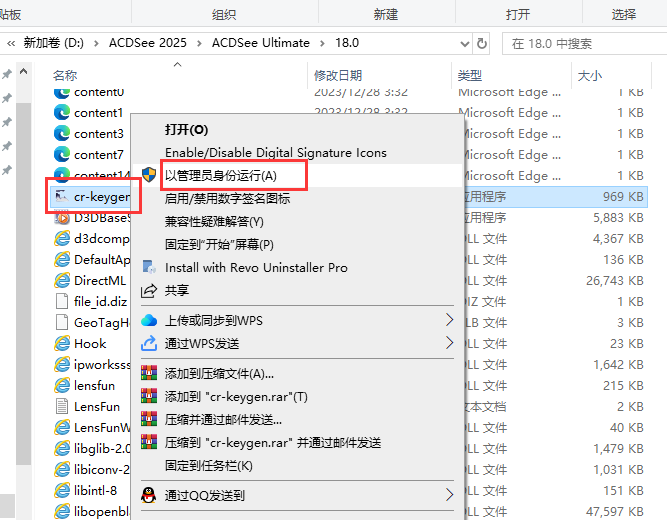The image size is (667, 520).
Task: Click the cr-keygen application icon
Action: (x=62, y=197)
